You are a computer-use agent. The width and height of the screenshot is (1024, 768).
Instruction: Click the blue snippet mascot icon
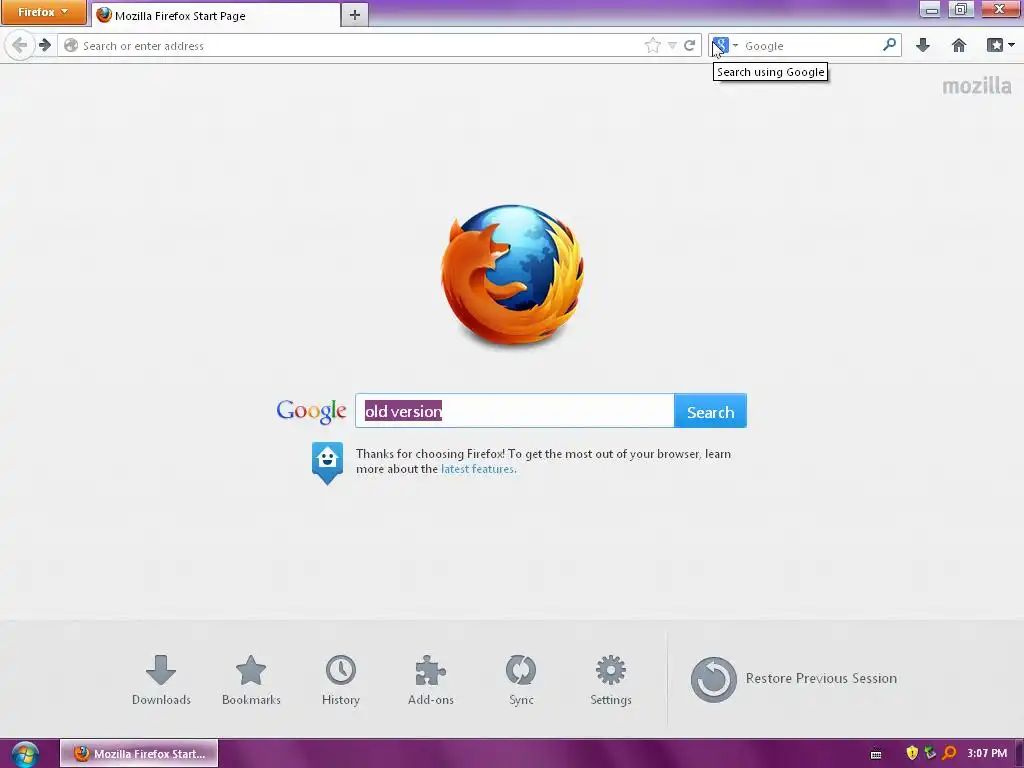coord(327,462)
